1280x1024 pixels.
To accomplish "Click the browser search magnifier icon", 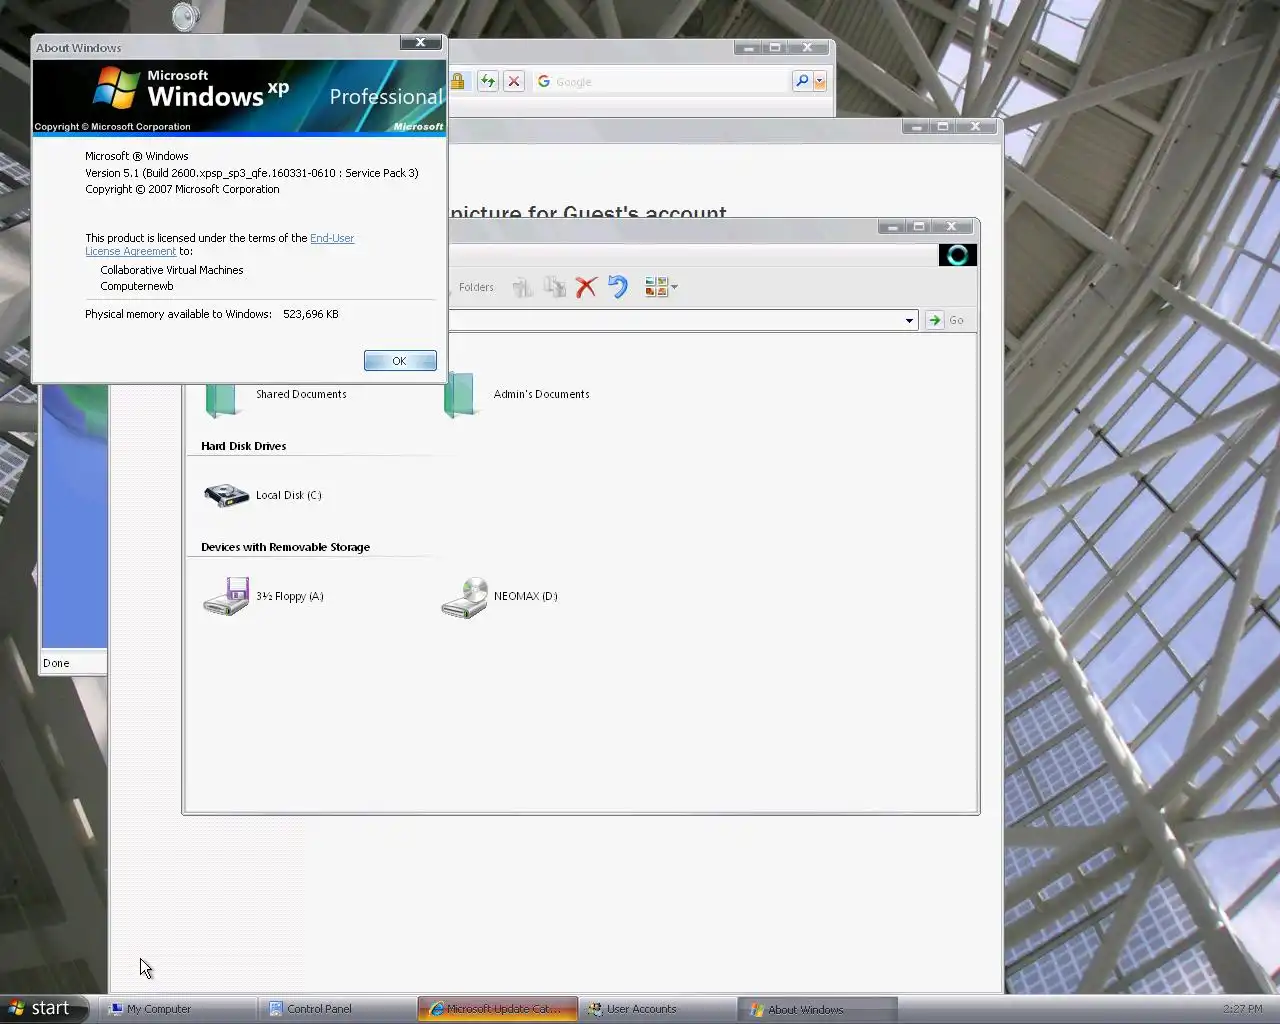I will 802,81.
